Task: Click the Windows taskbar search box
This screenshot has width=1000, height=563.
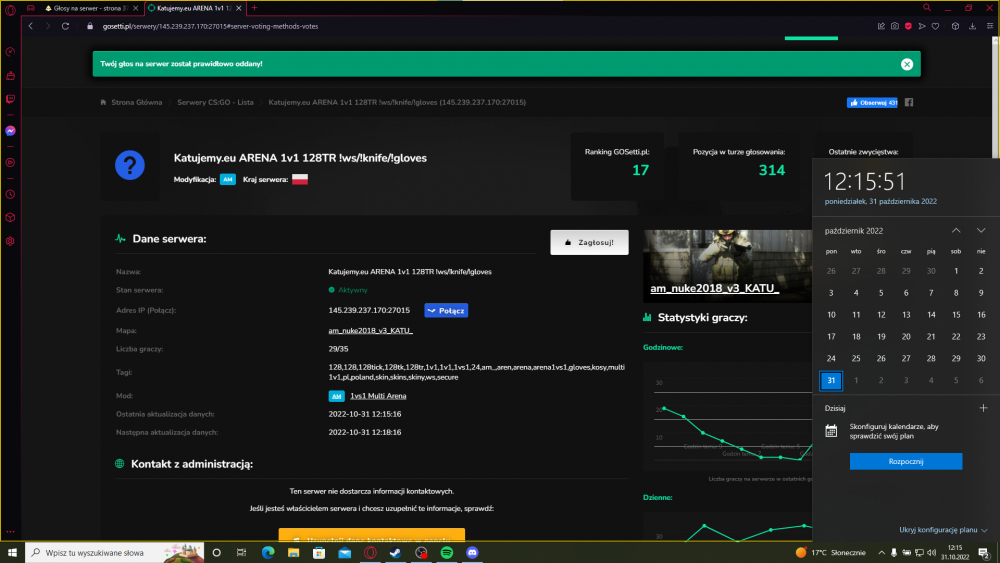Action: tap(115, 552)
